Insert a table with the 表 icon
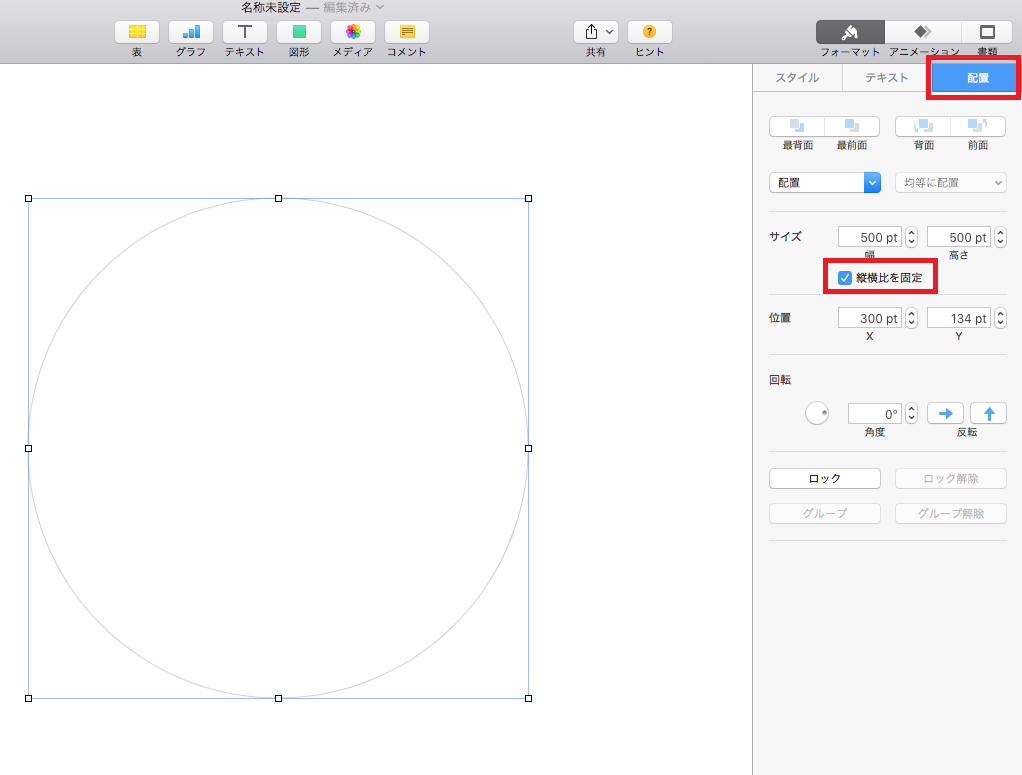The width and height of the screenshot is (1022, 775). click(x=137, y=32)
